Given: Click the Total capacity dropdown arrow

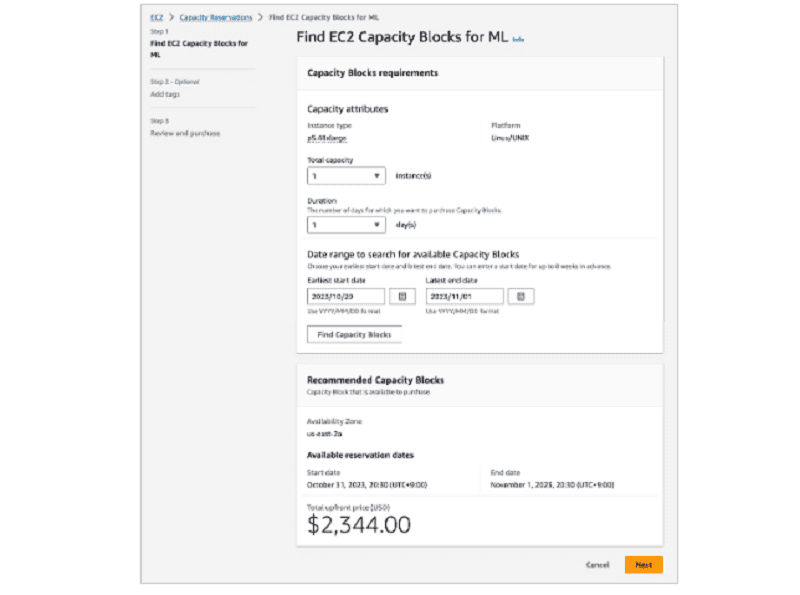Looking at the screenshot, I should tap(377, 176).
